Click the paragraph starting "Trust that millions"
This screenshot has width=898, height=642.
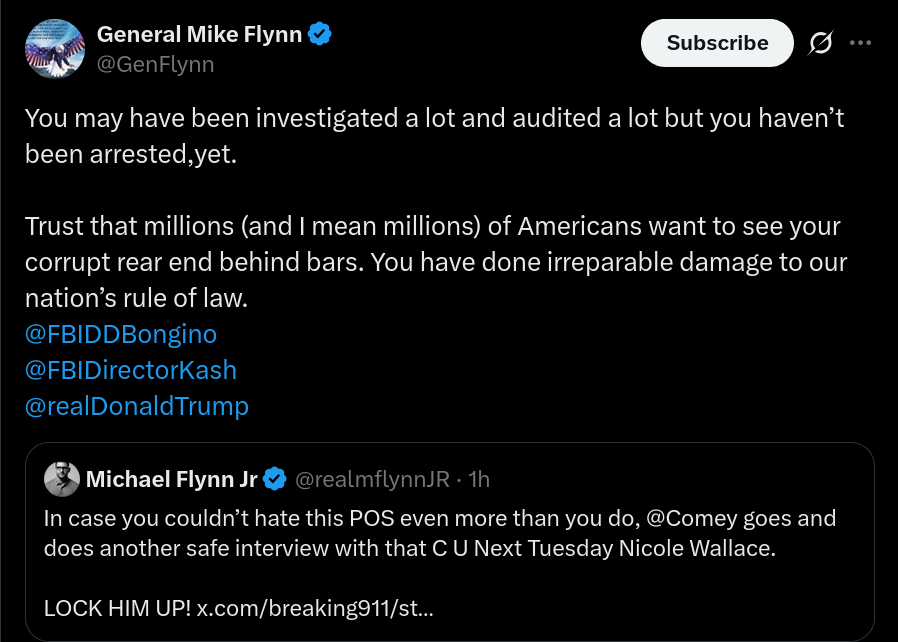[x=436, y=262]
